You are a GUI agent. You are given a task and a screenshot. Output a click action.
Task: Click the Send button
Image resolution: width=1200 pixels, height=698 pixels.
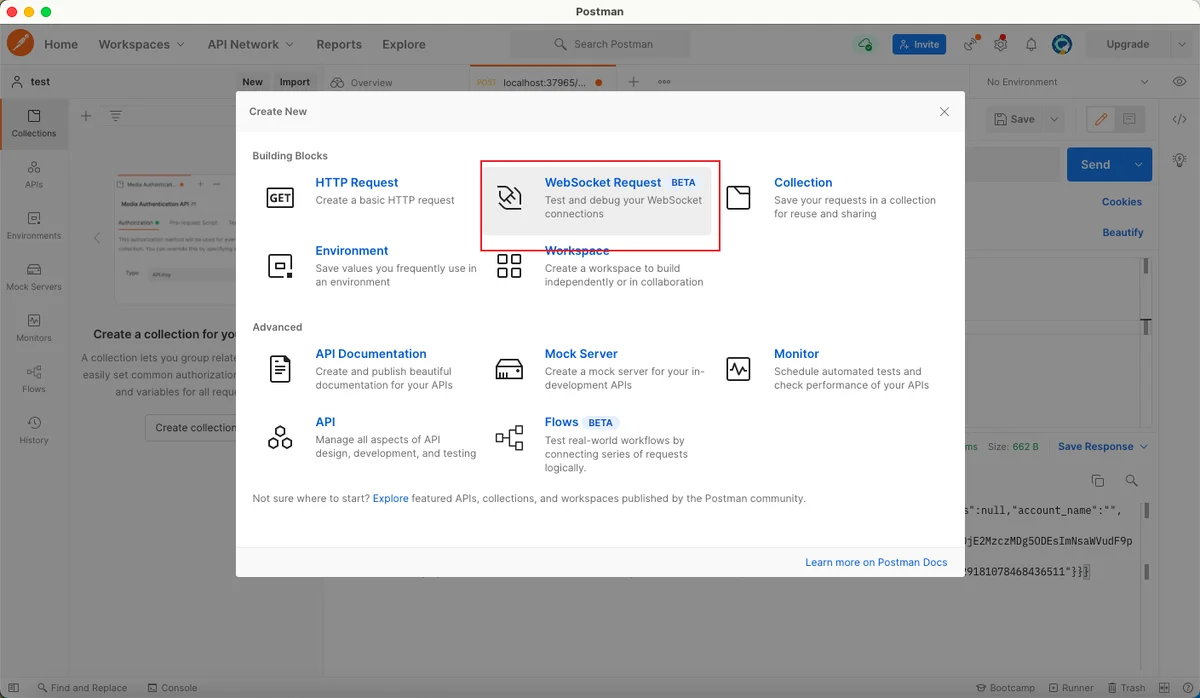click(1095, 164)
